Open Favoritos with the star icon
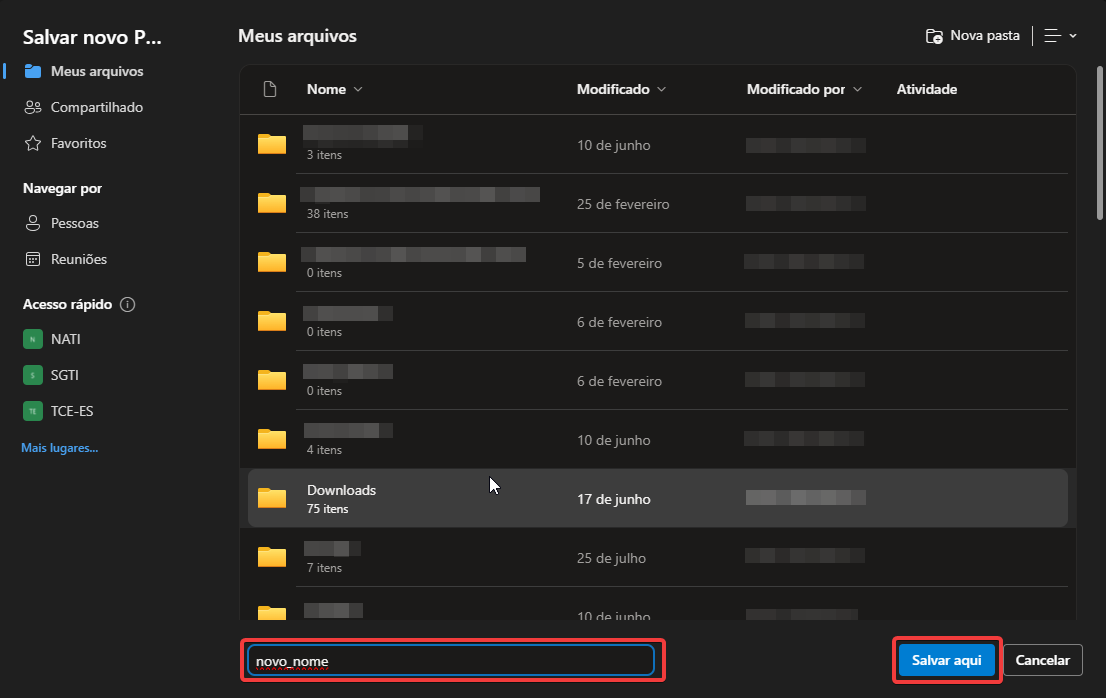The height and width of the screenshot is (698, 1106). tap(33, 143)
